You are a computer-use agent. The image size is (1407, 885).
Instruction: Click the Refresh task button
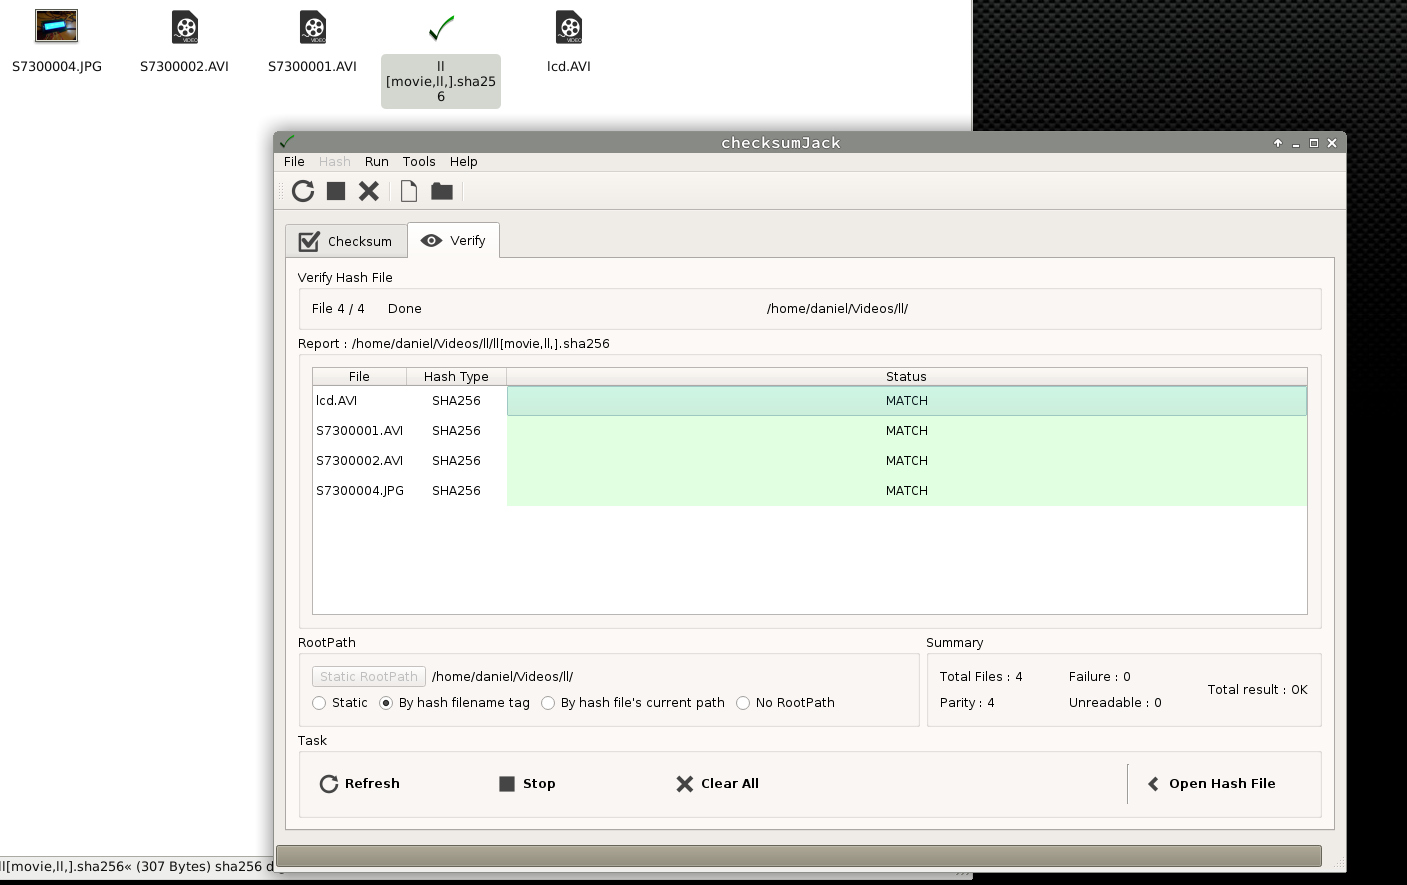click(x=360, y=784)
